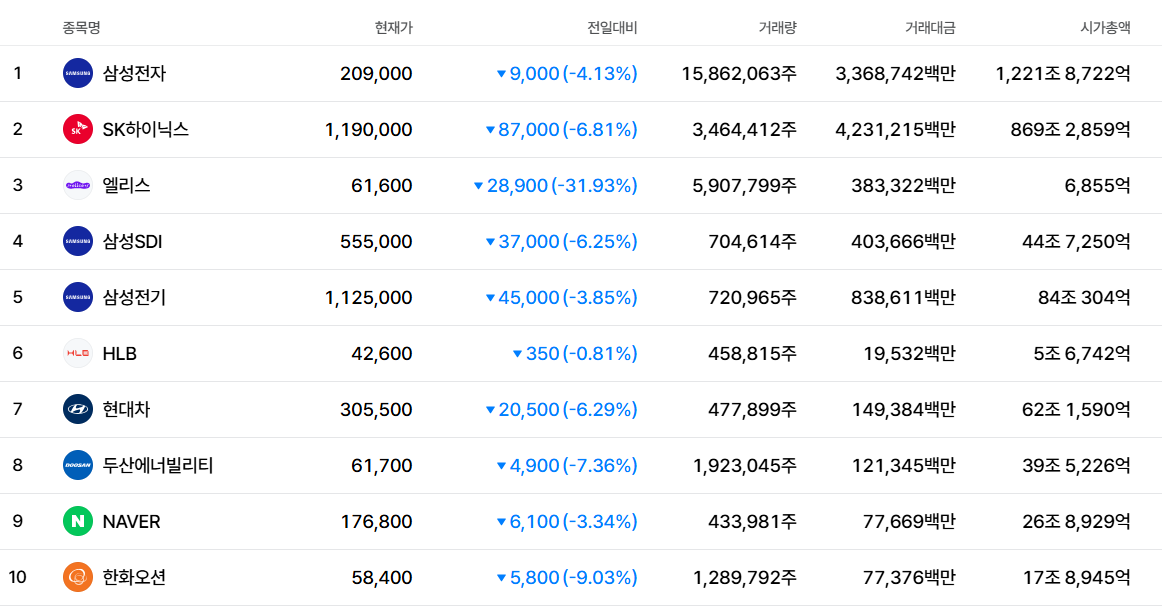This screenshot has width=1162, height=607.
Task: Click the 엘리스 change 28,900 (-31.93%)
Action: (x=555, y=185)
